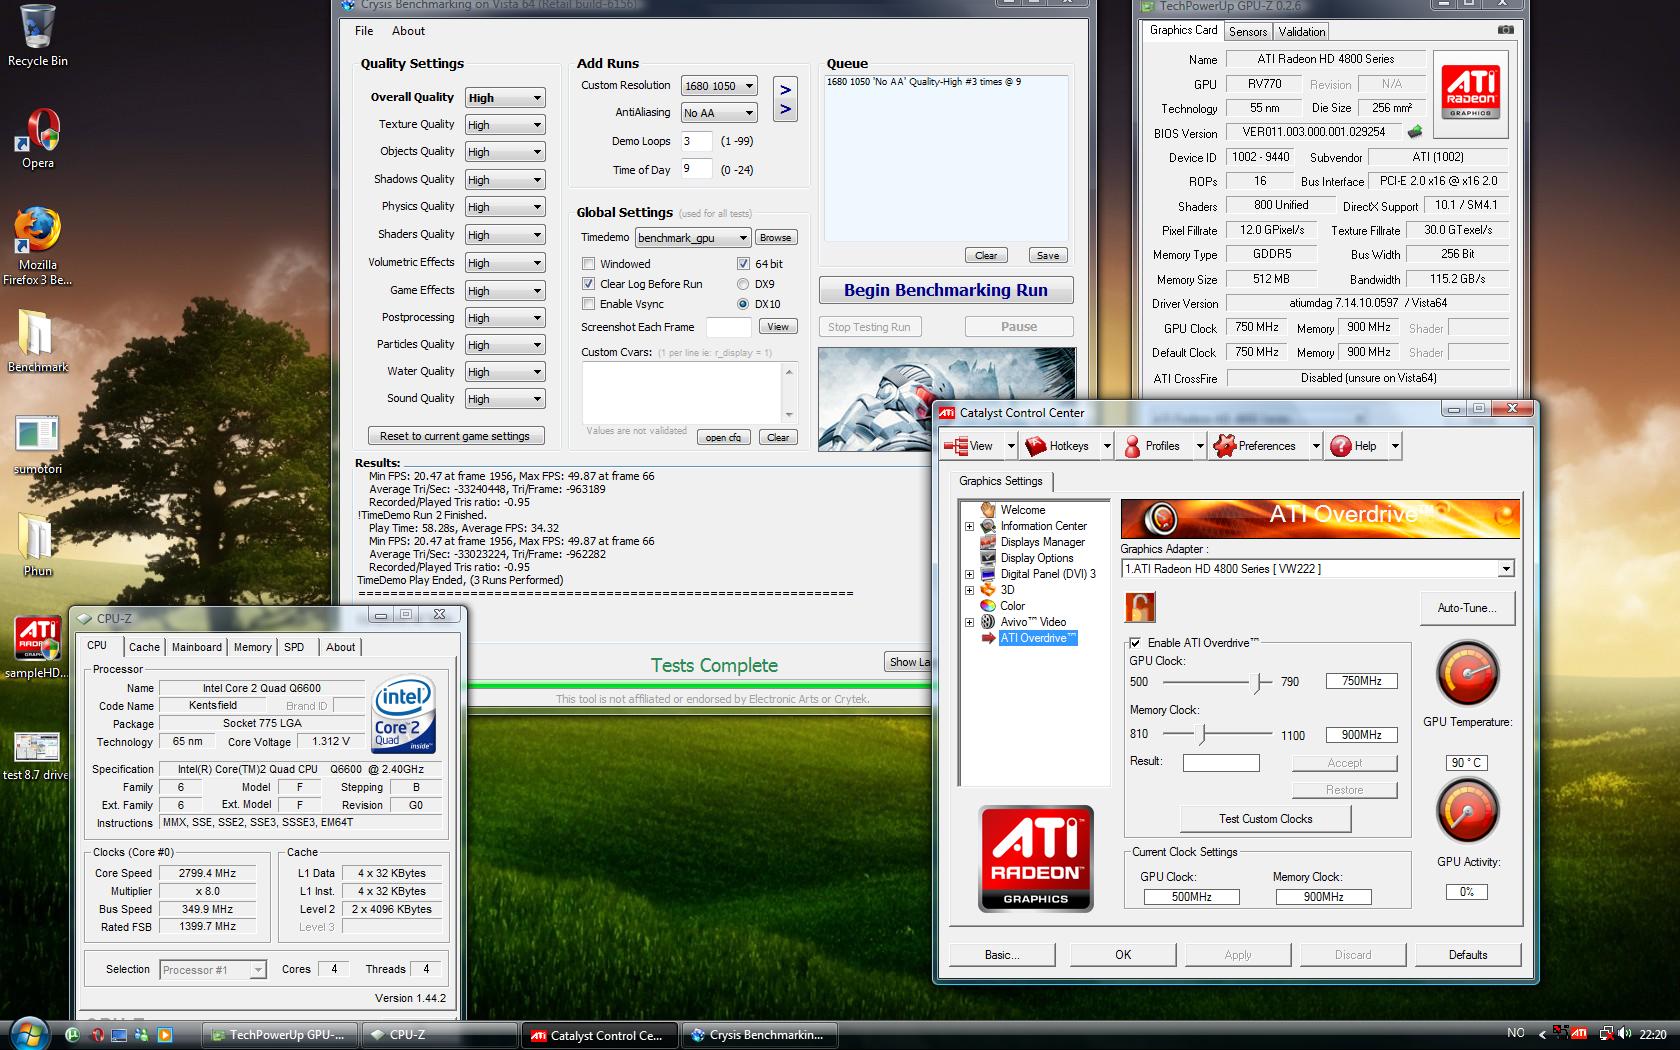Image resolution: width=1680 pixels, height=1050 pixels.
Task: Switch to Catalyst Control Center taskbar button
Action: 598,1035
